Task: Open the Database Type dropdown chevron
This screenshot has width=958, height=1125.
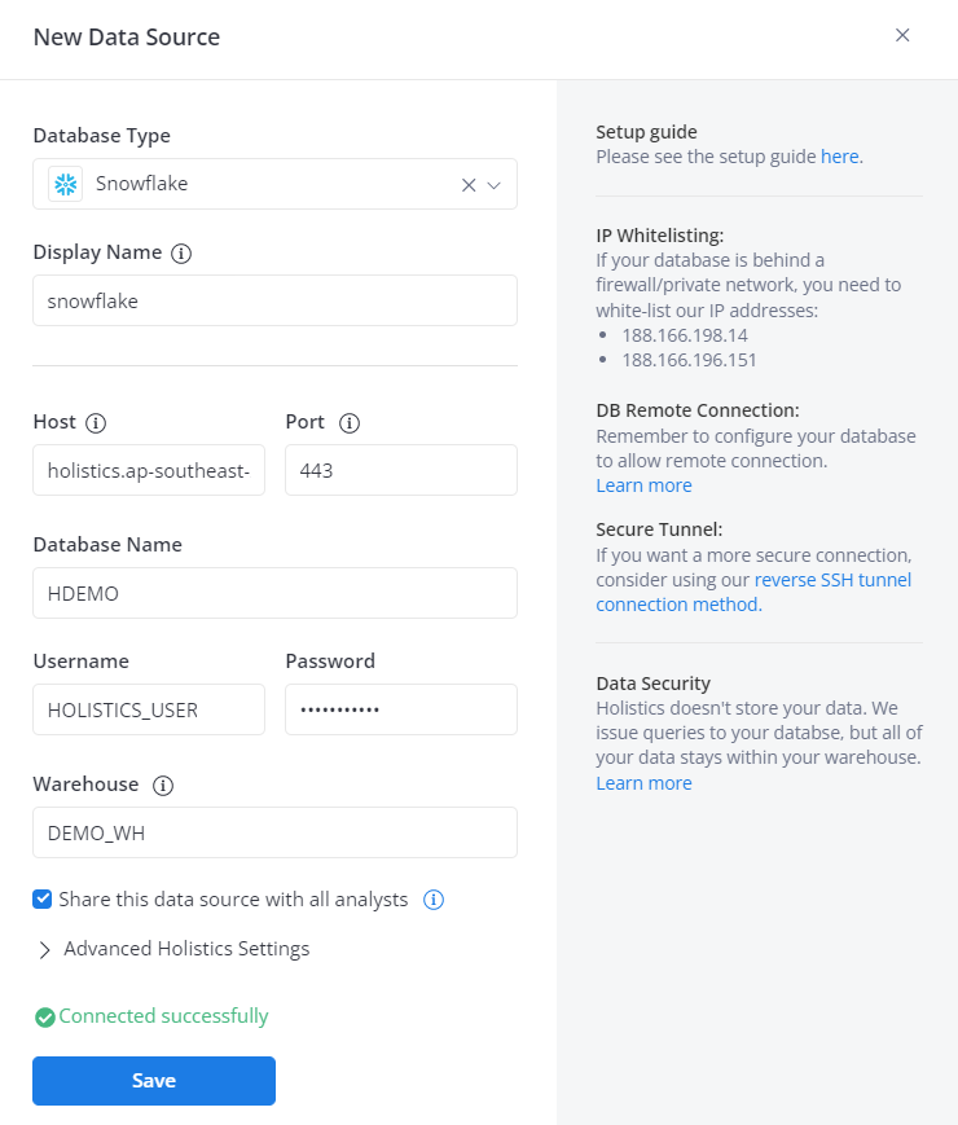Action: 492,184
